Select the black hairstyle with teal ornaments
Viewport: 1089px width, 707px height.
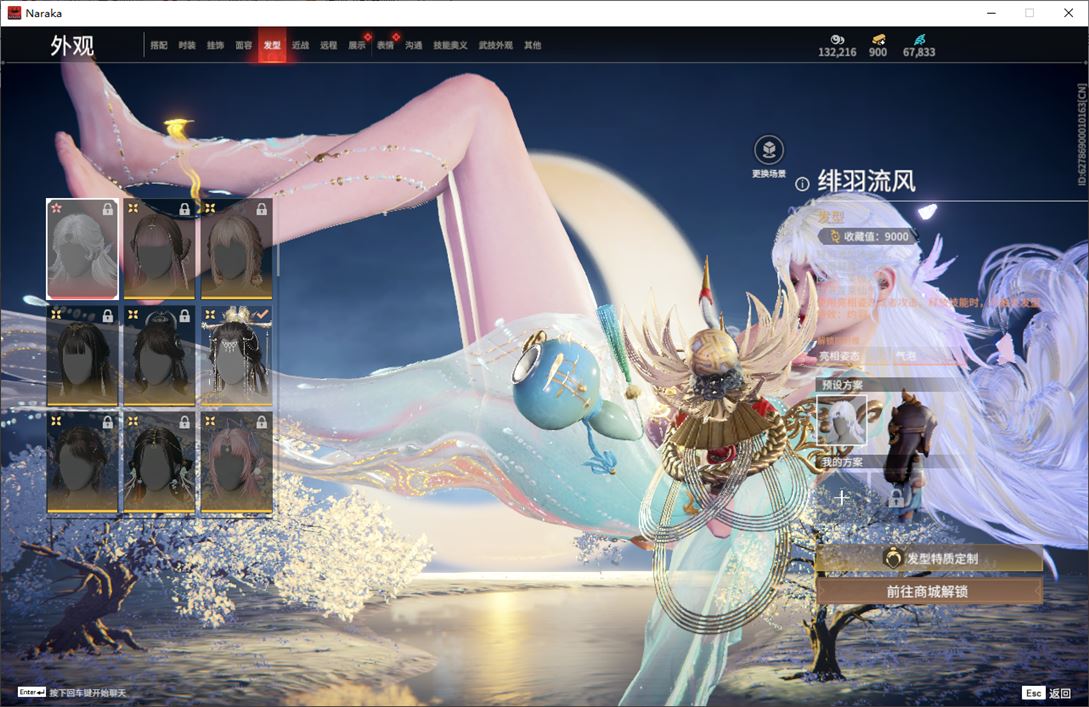click(159, 463)
